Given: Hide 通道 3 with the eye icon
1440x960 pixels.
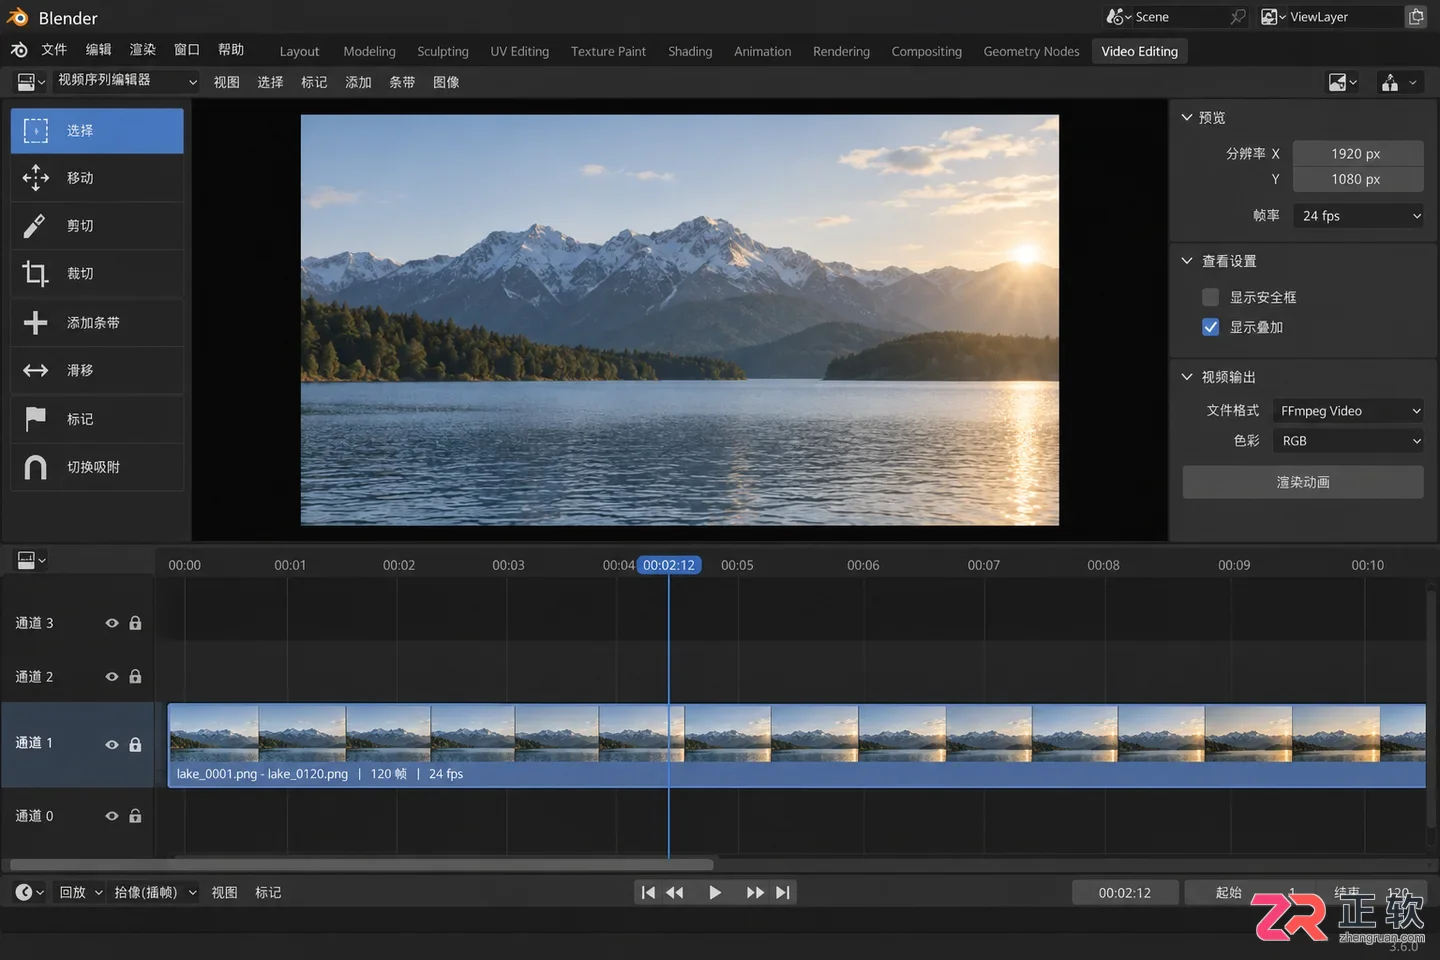Looking at the screenshot, I should pyautogui.click(x=112, y=623).
